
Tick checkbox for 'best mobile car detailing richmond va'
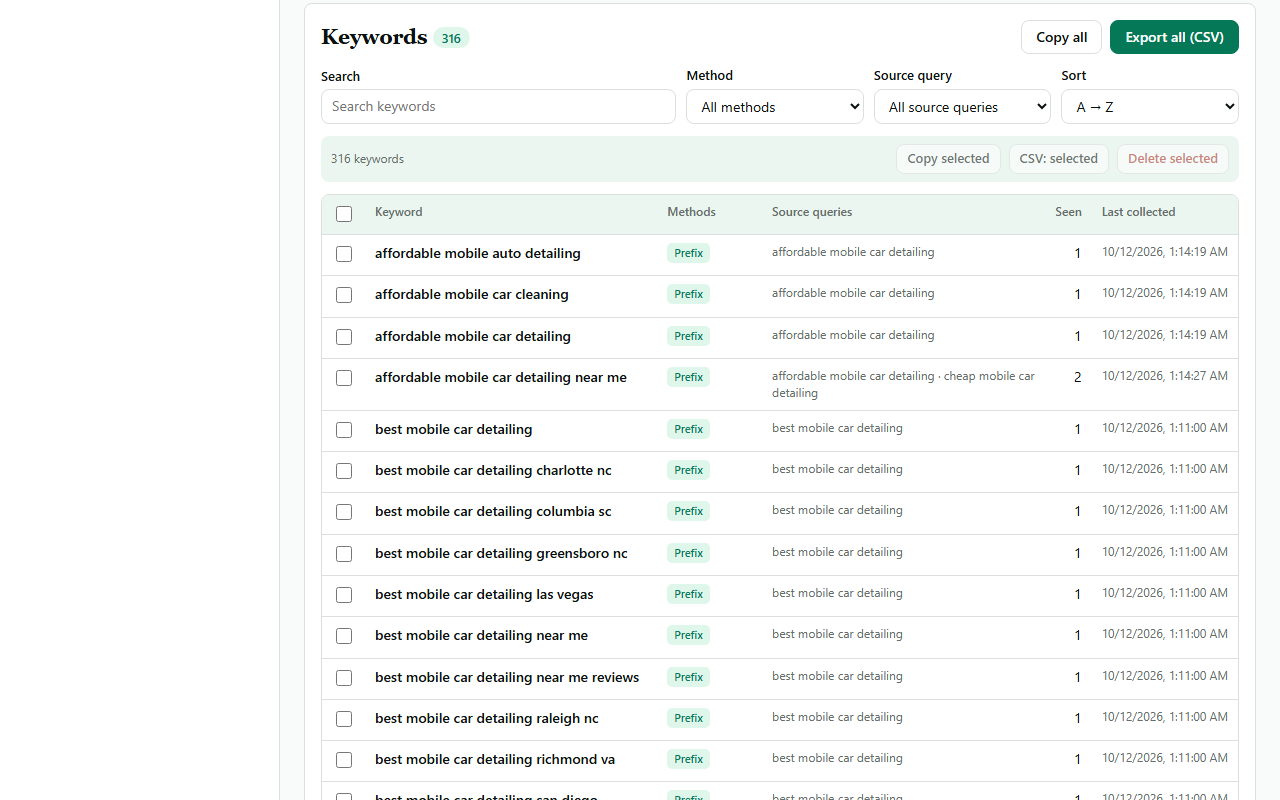click(x=344, y=760)
